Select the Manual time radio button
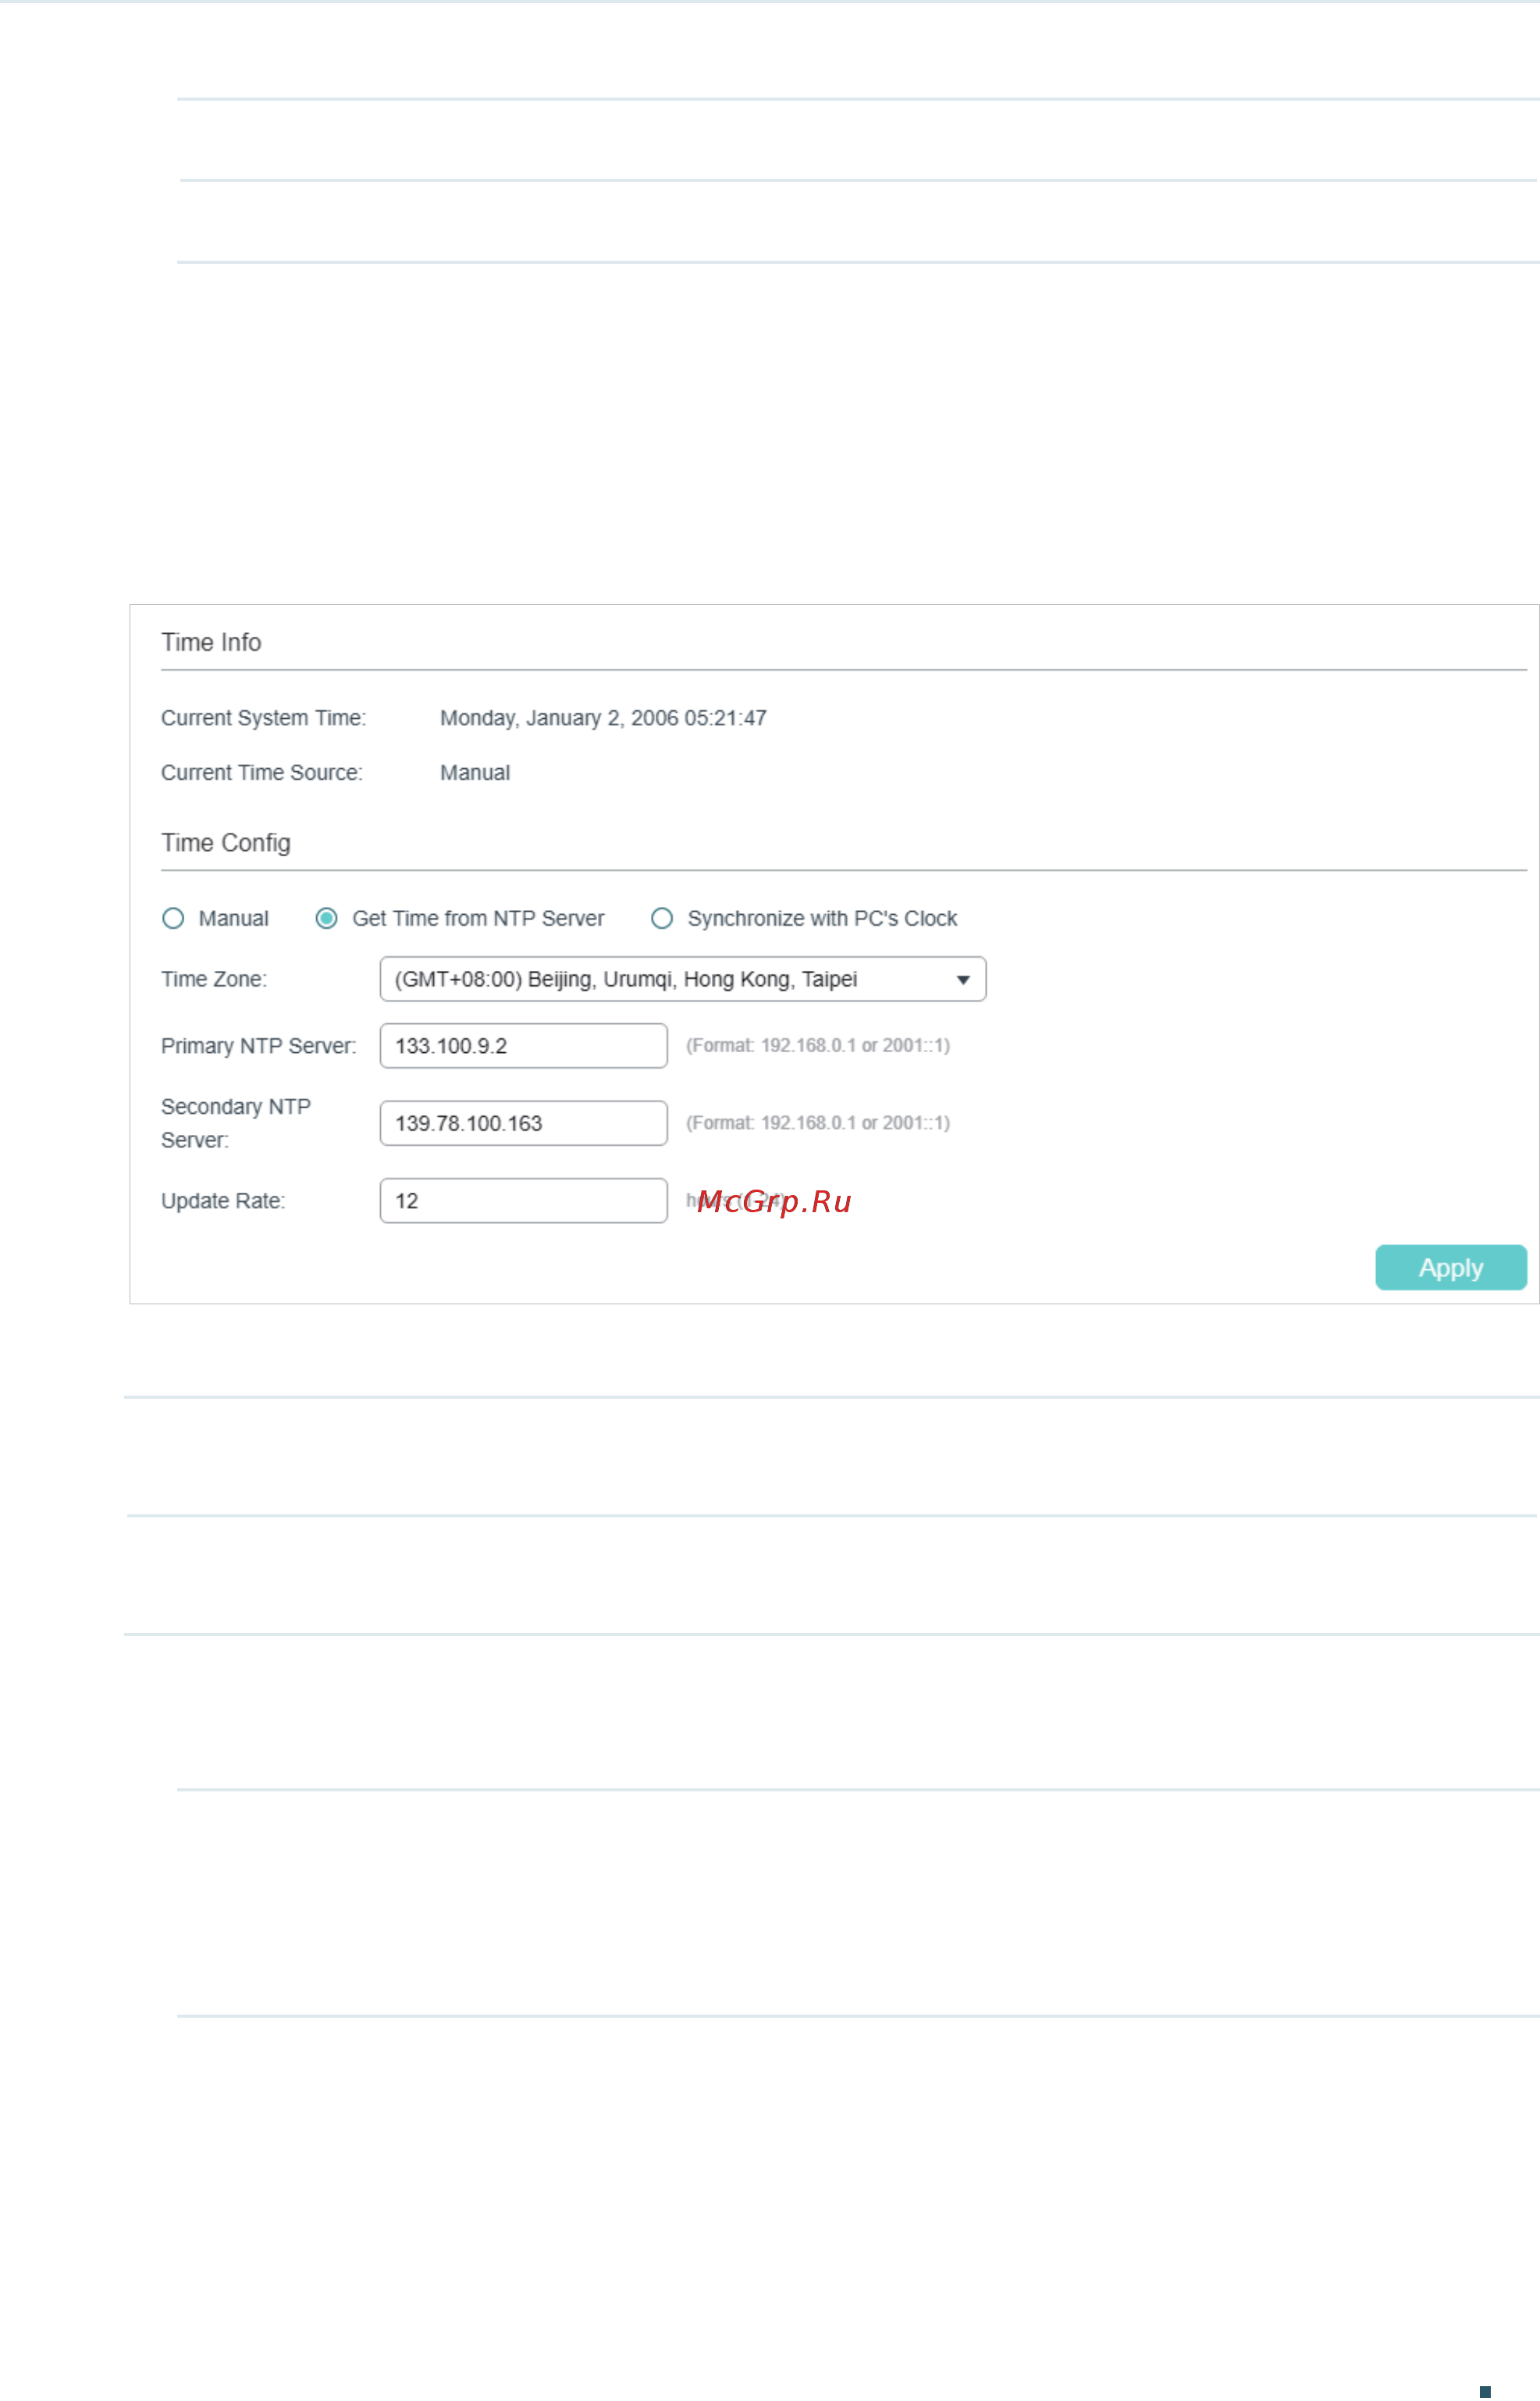The width and height of the screenshot is (1540, 2401). click(x=173, y=918)
